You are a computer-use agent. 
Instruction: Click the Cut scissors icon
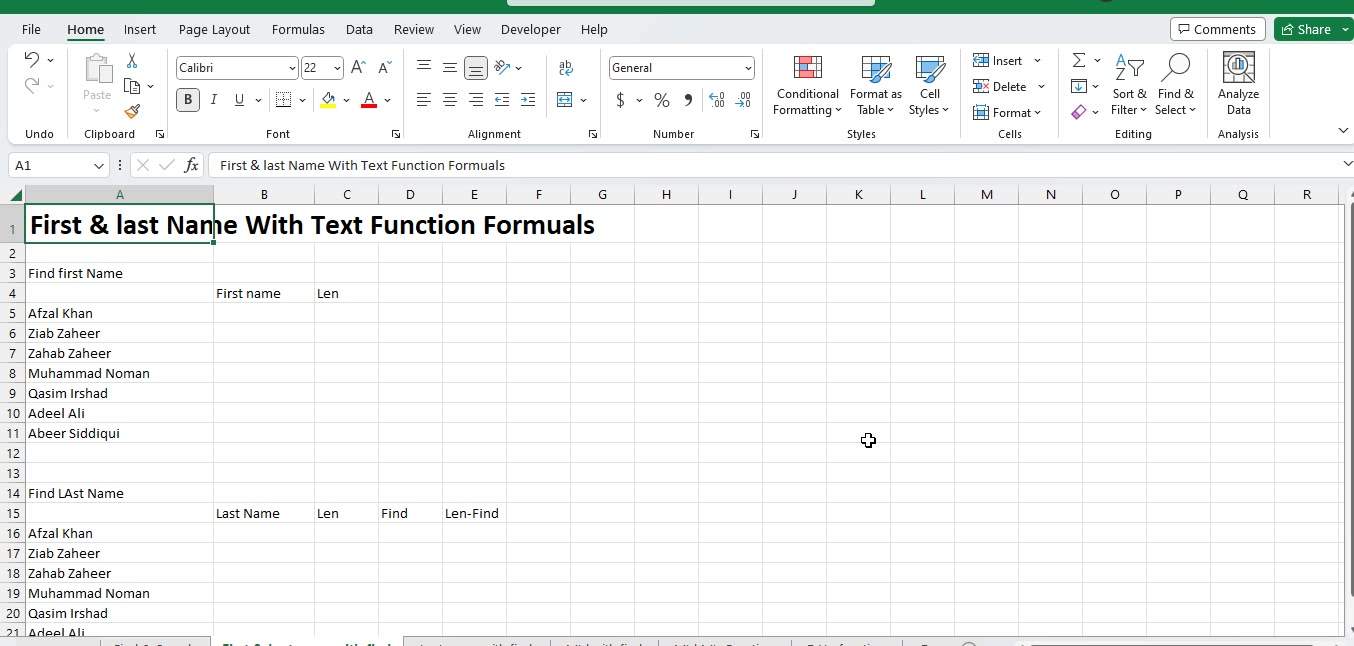[132, 61]
